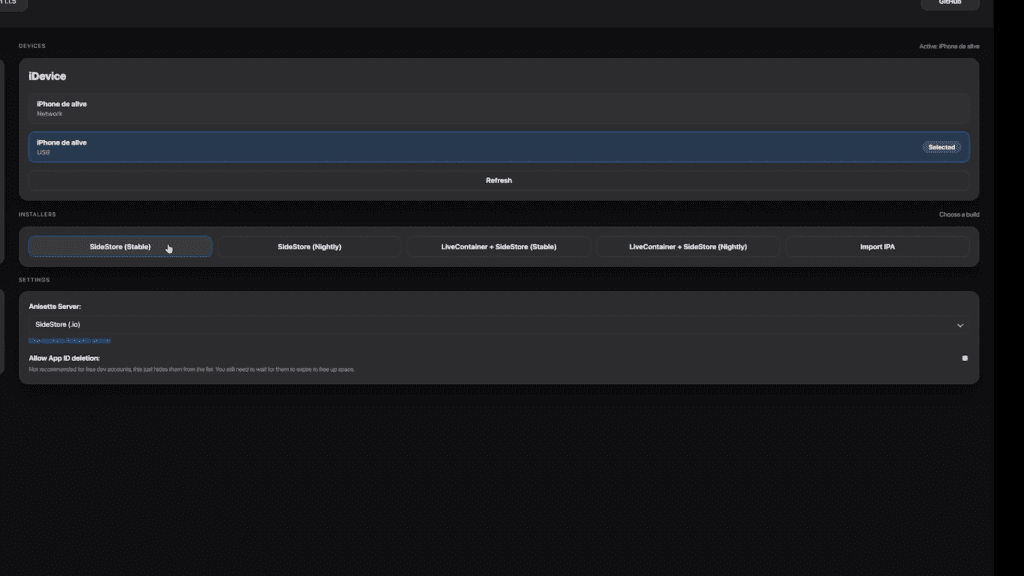Open the GitHub page

click(x=948, y=4)
